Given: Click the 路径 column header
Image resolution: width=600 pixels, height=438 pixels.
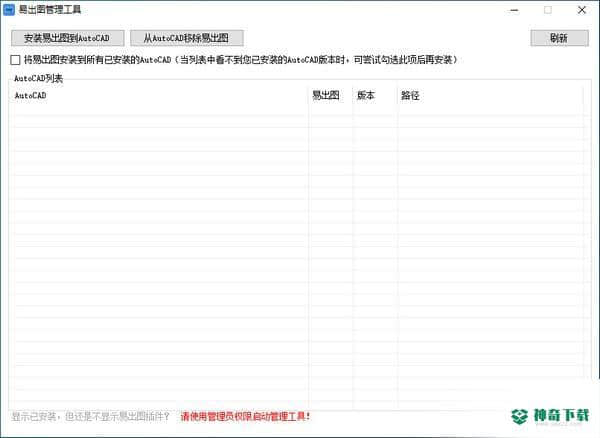Looking at the screenshot, I should pyautogui.click(x=491, y=95).
